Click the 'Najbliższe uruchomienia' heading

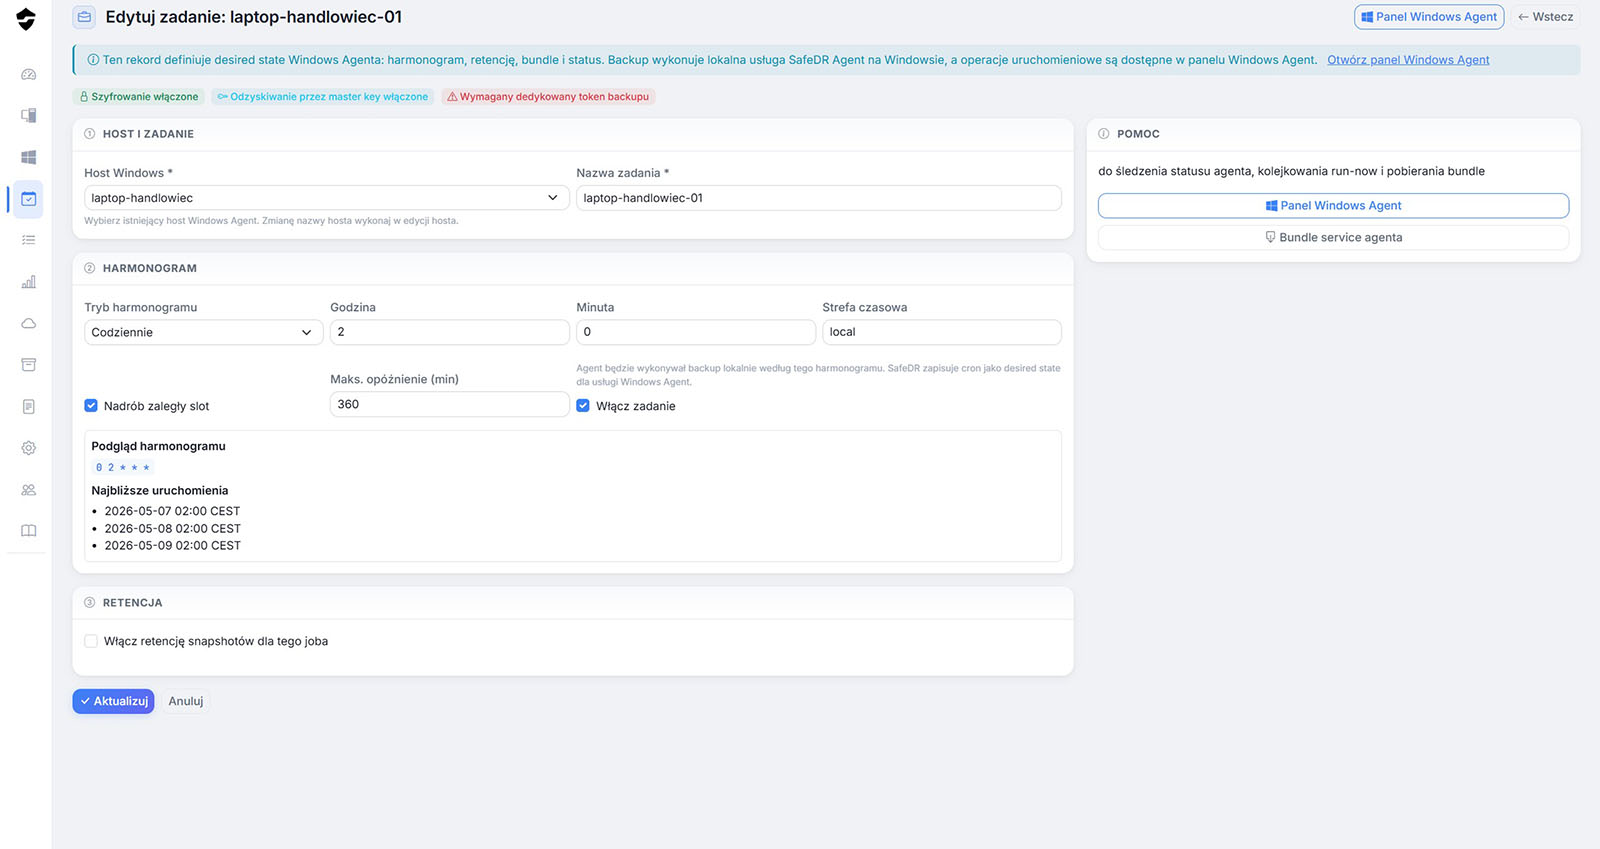point(160,491)
